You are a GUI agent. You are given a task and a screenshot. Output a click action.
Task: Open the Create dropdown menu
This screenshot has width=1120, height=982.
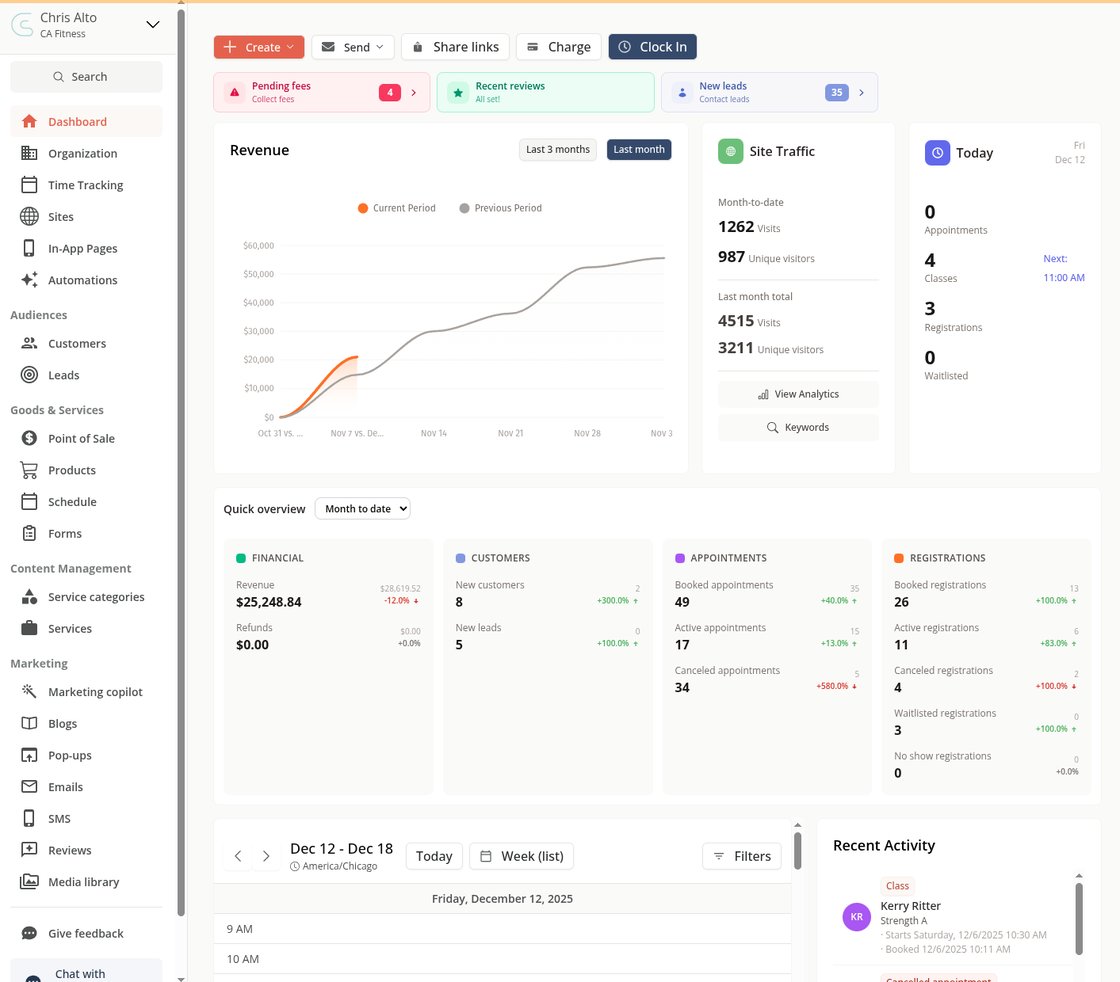(259, 47)
